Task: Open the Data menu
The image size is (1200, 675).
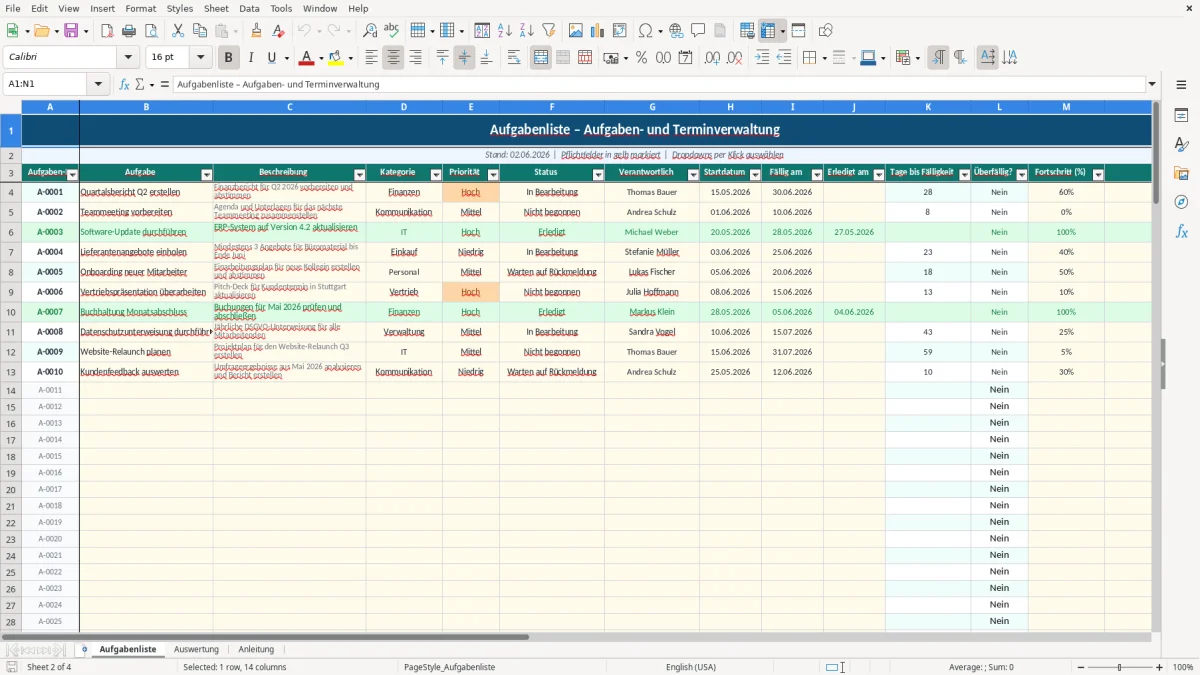Action: [x=249, y=8]
